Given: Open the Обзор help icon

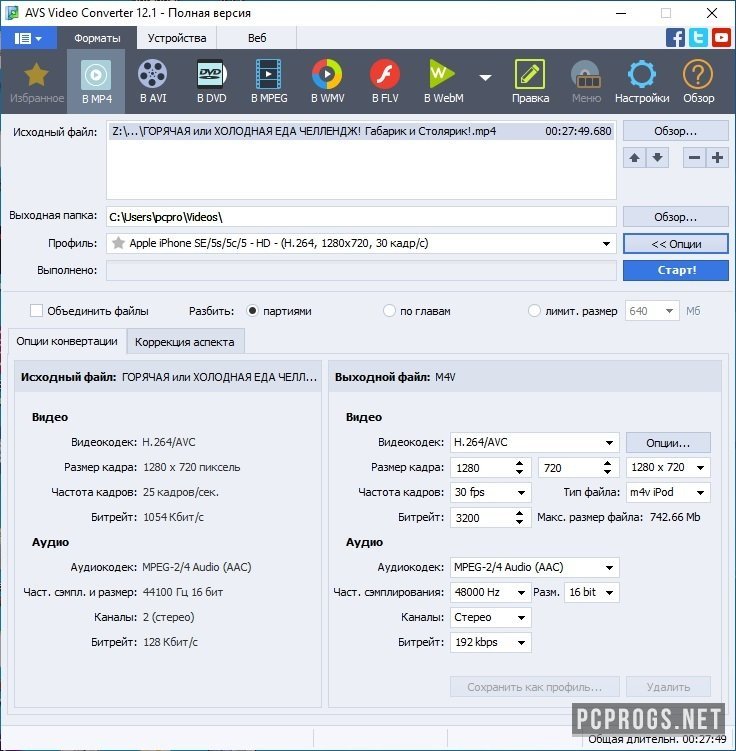Looking at the screenshot, I should (x=698, y=81).
